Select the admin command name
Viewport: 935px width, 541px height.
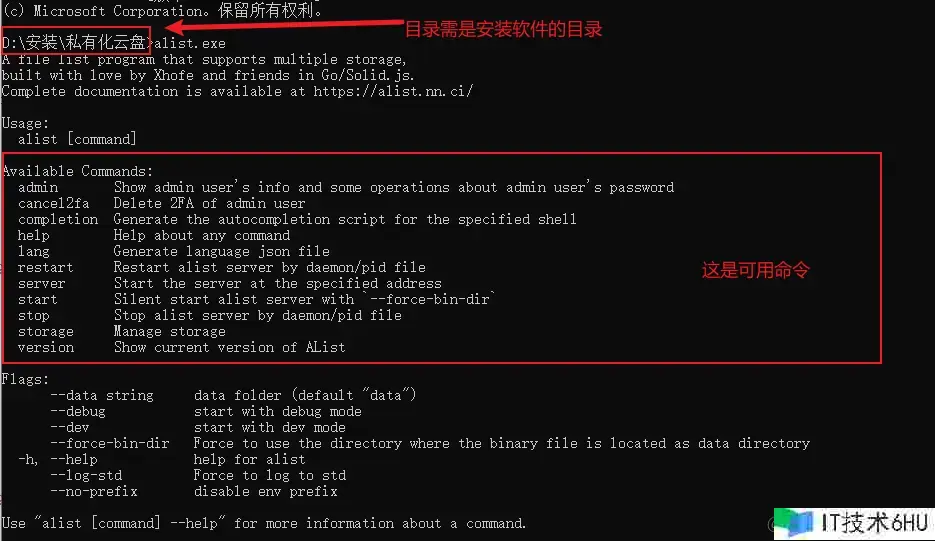coord(38,187)
